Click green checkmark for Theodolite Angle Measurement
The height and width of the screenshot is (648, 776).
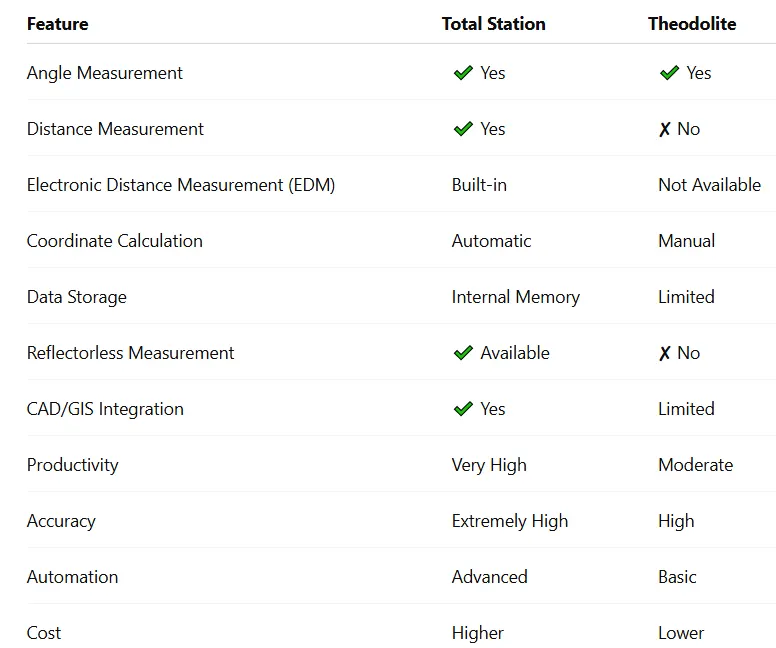(x=670, y=73)
